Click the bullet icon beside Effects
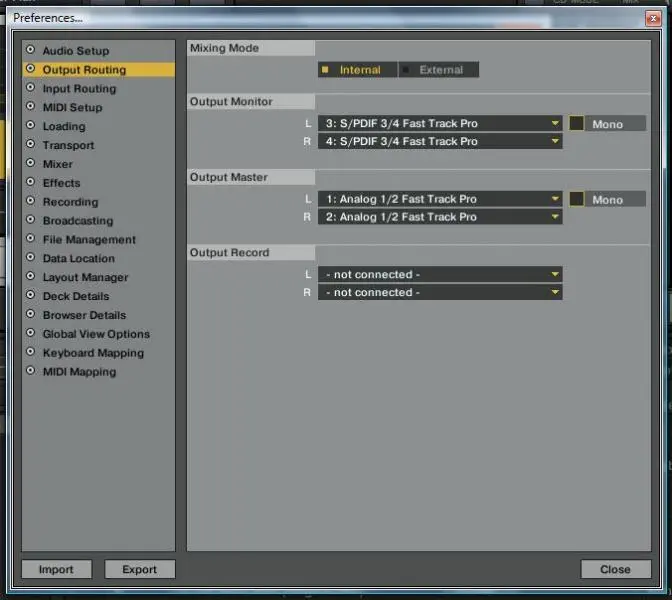The width and height of the screenshot is (672, 600). point(30,183)
